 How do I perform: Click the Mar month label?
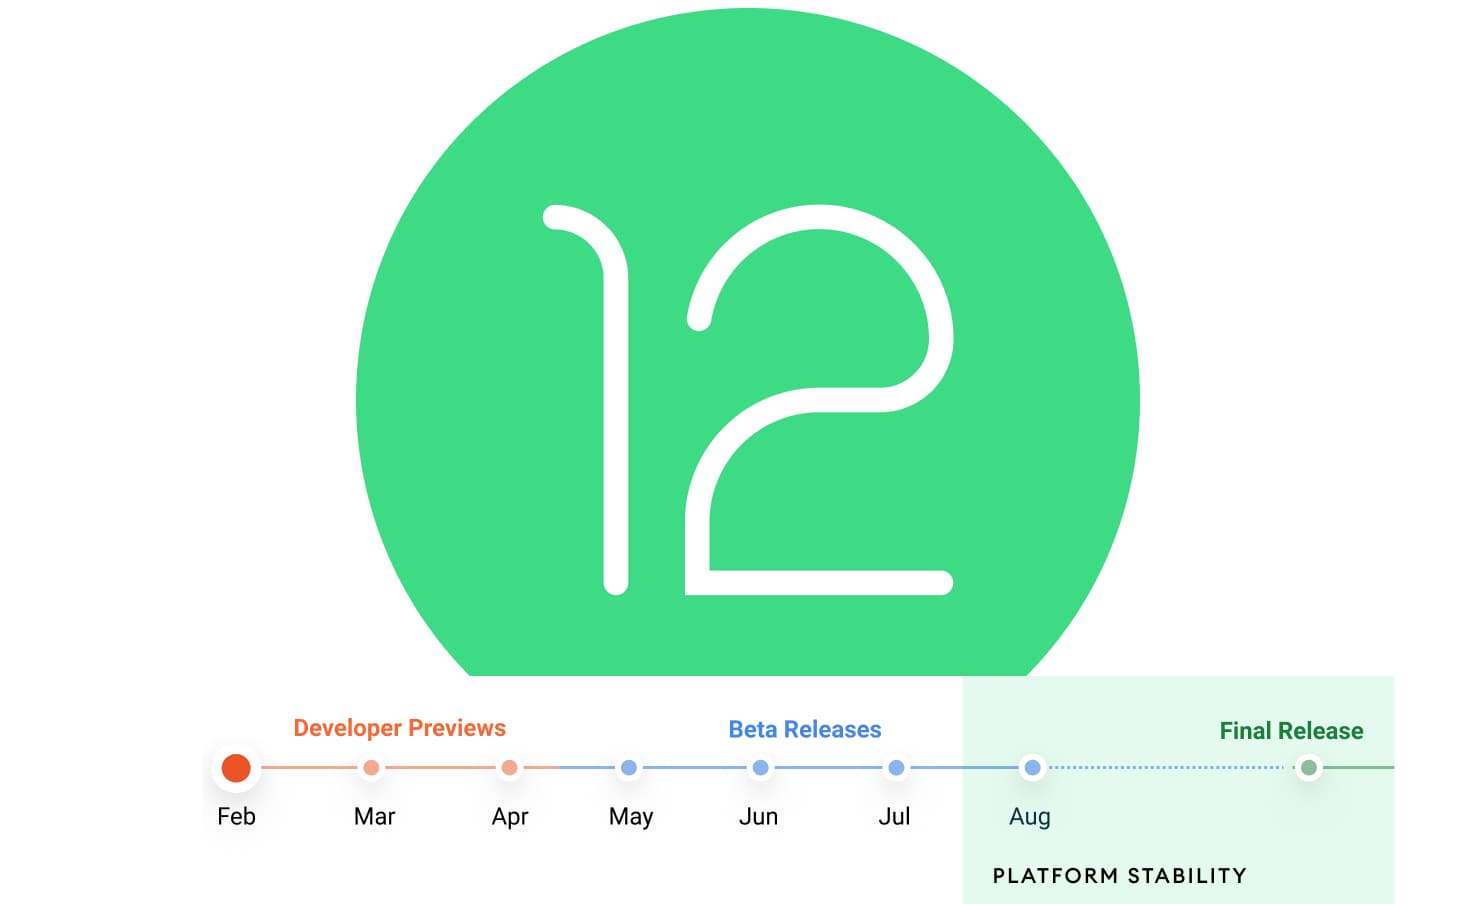(375, 817)
